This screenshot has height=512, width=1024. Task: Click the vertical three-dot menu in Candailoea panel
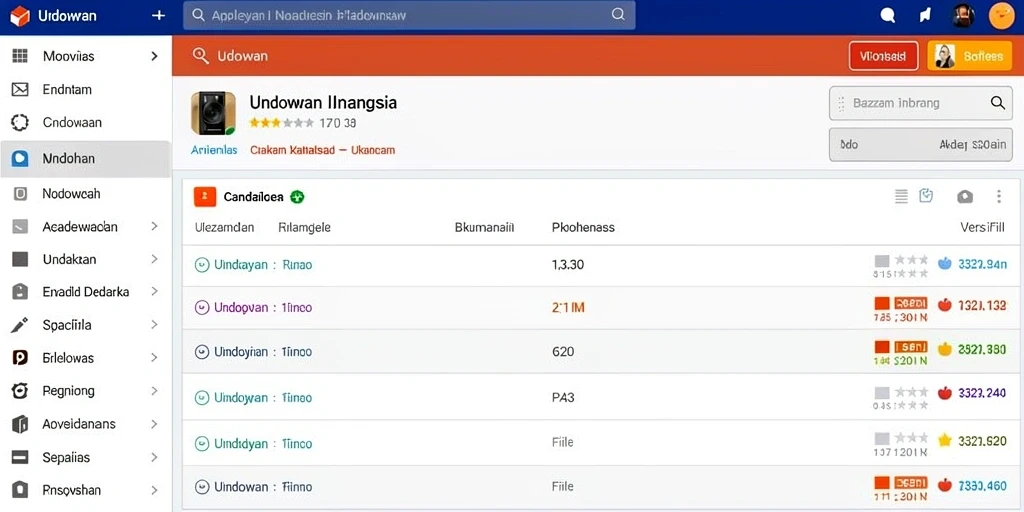coord(999,197)
